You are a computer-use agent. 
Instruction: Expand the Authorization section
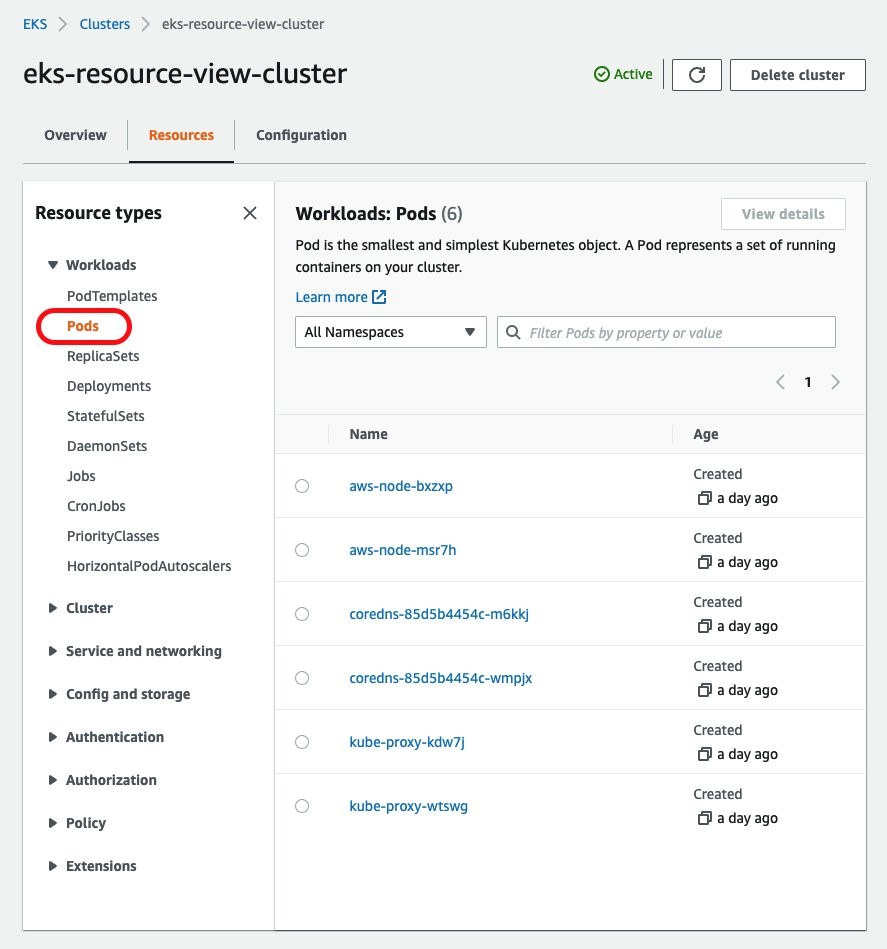[53, 780]
